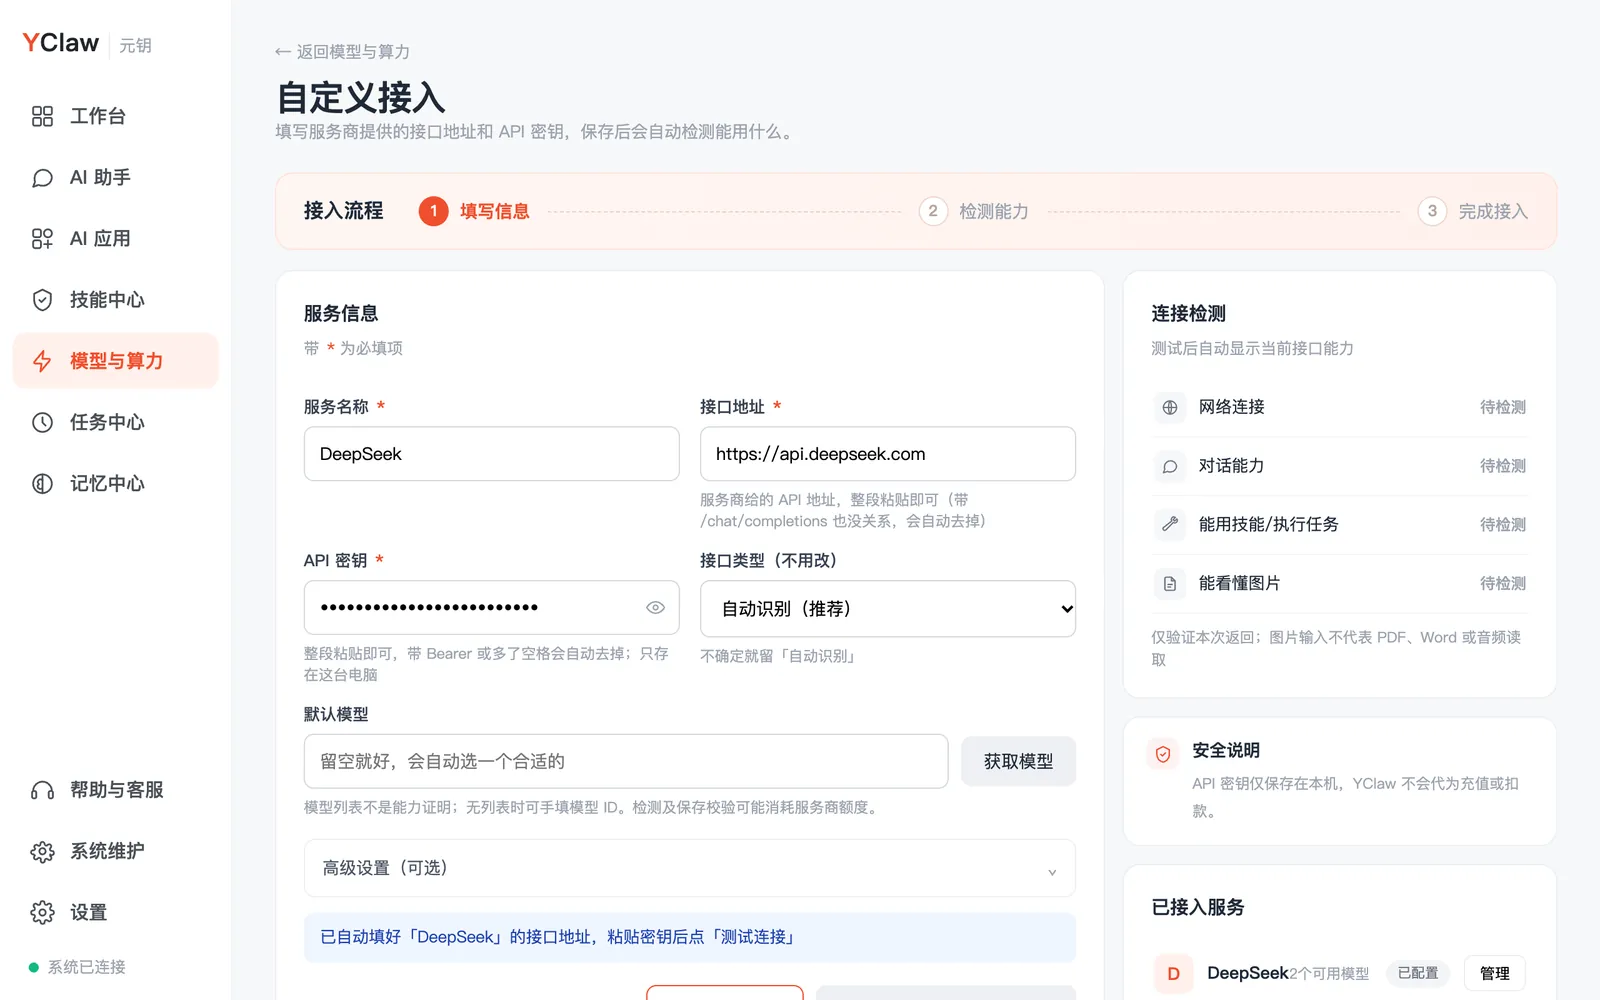The width and height of the screenshot is (1600, 1000).
Task: Click the 记忆中心 icon
Action: coord(42,484)
